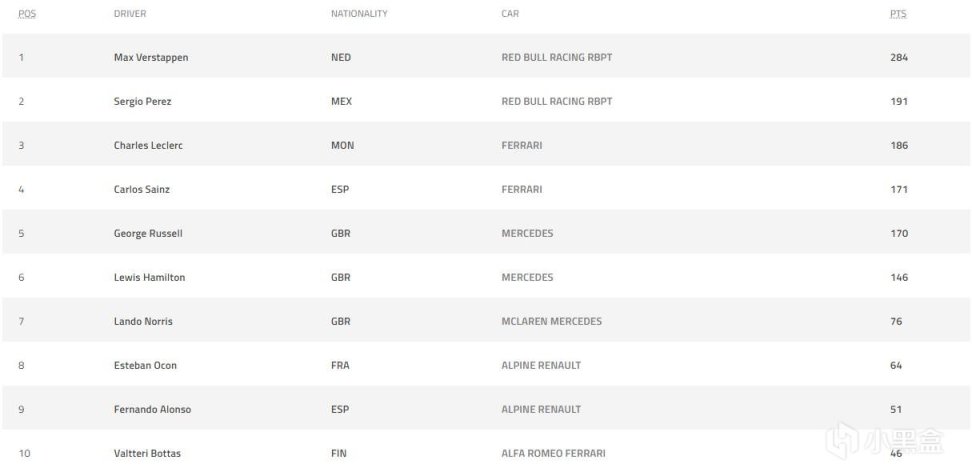The image size is (972, 472).
Task: Sort by the PTS column header
Action: tap(898, 14)
